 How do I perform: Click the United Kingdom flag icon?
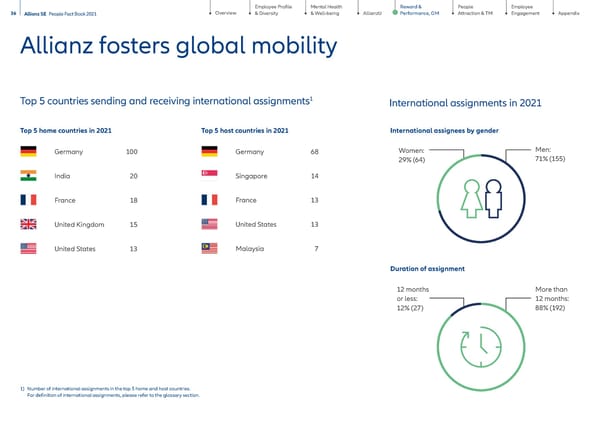pyautogui.click(x=28, y=224)
